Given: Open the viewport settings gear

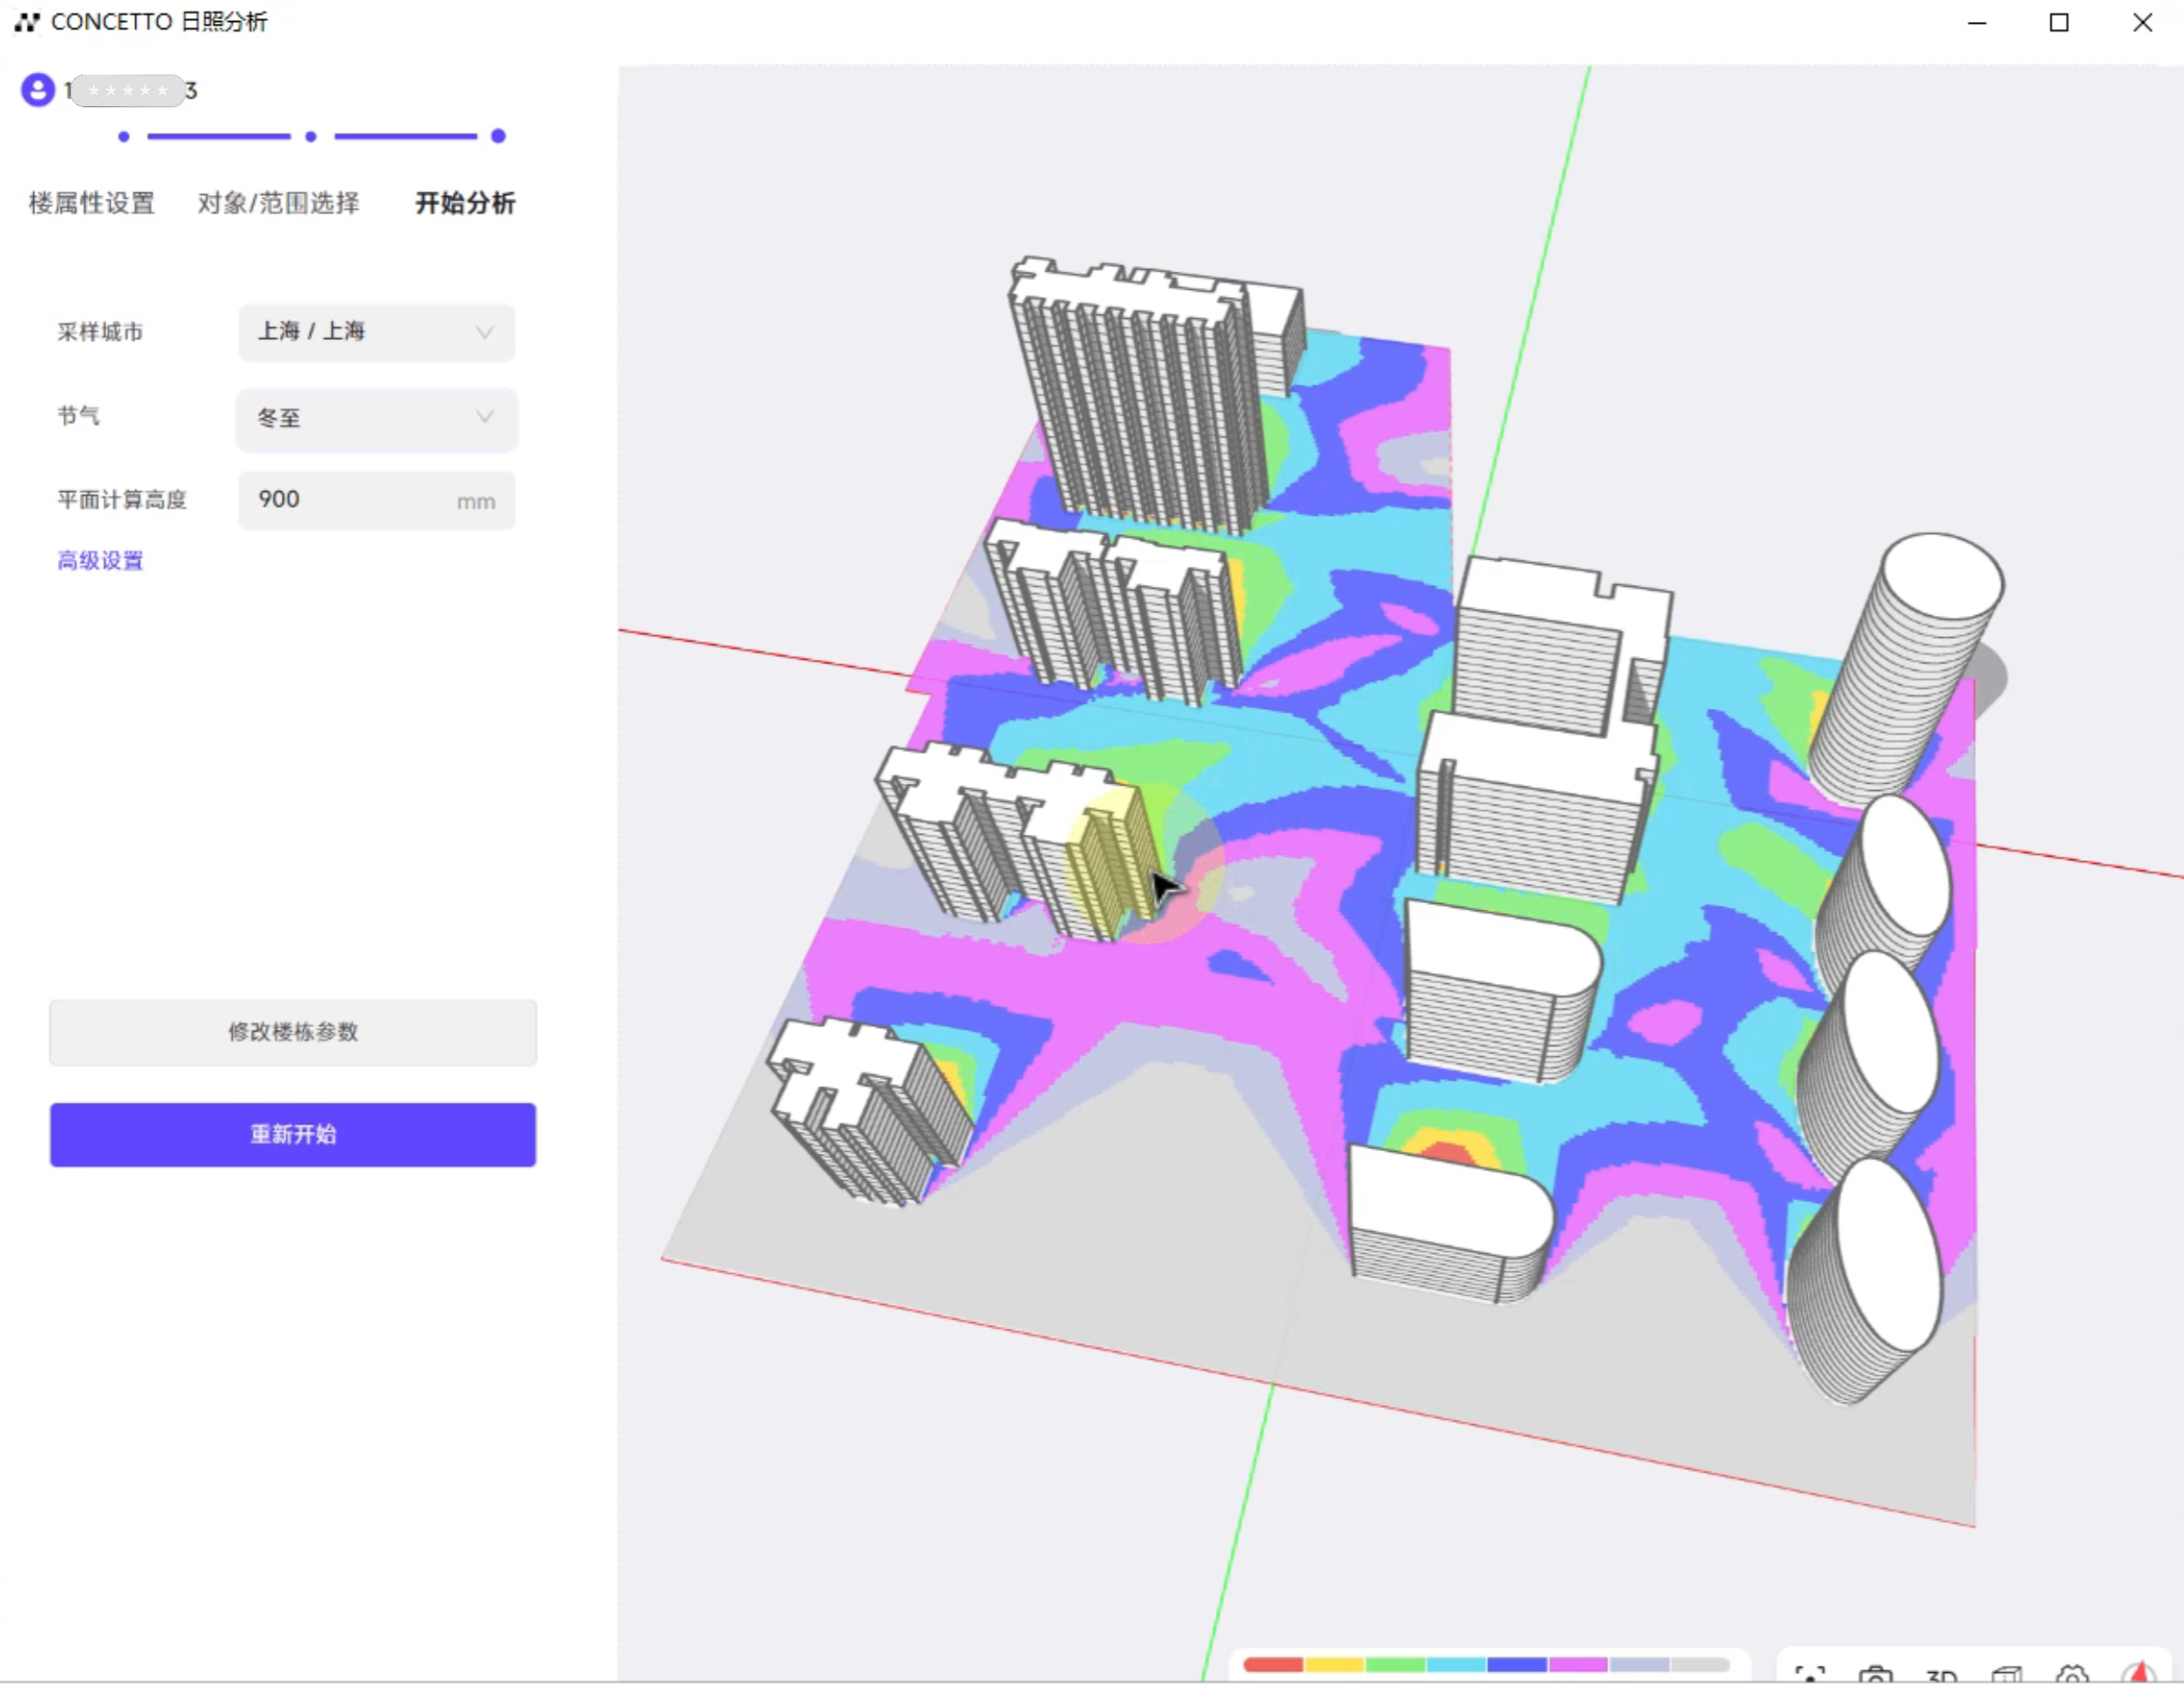Looking at the screenshot, I should [x=2073, y=1675].
